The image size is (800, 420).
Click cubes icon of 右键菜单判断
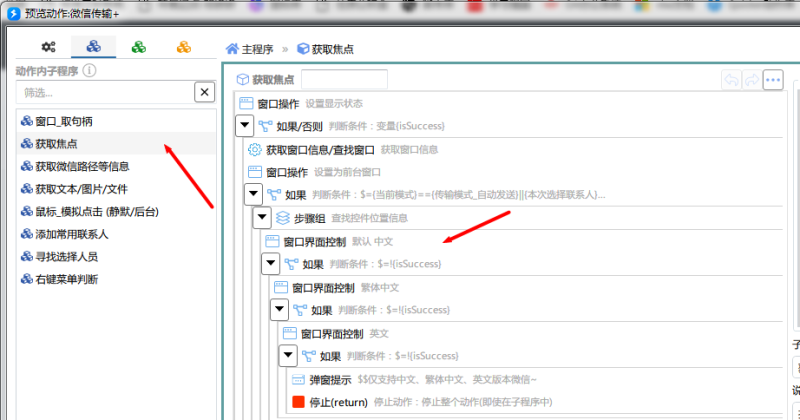click(27, 279)
